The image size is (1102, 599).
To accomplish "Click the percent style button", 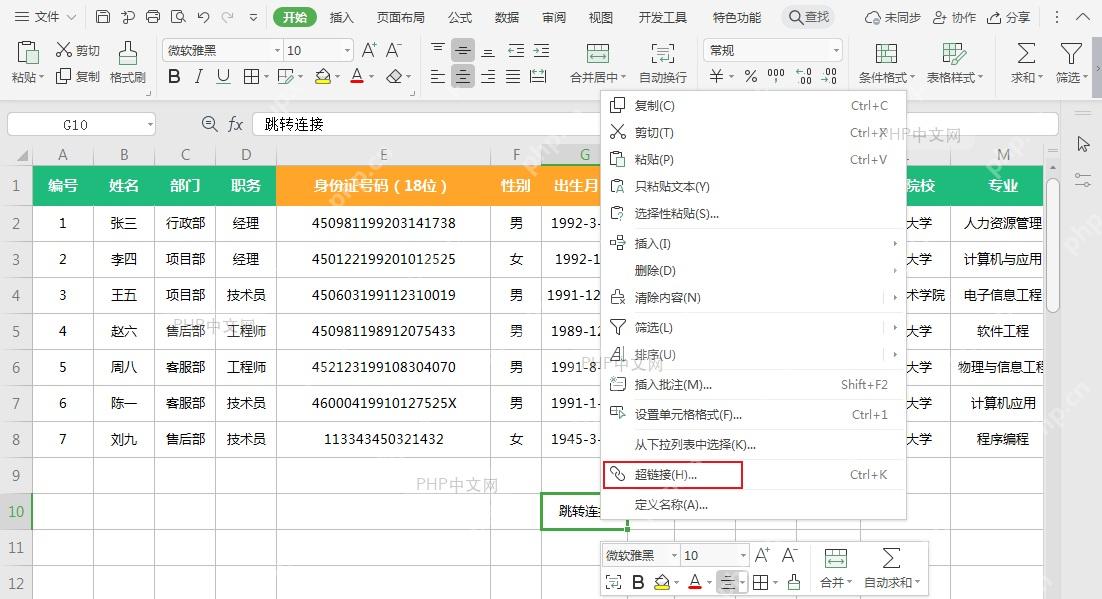I will (x=751, y=77).
